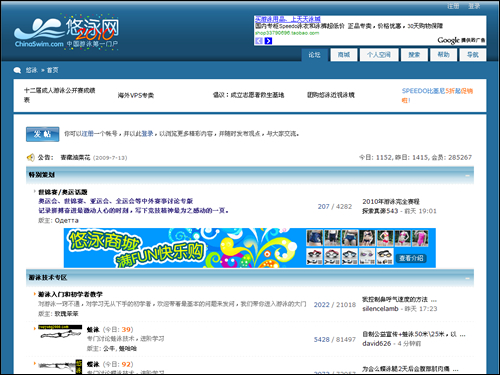Switch to the 商城 tab

point(344,55)
